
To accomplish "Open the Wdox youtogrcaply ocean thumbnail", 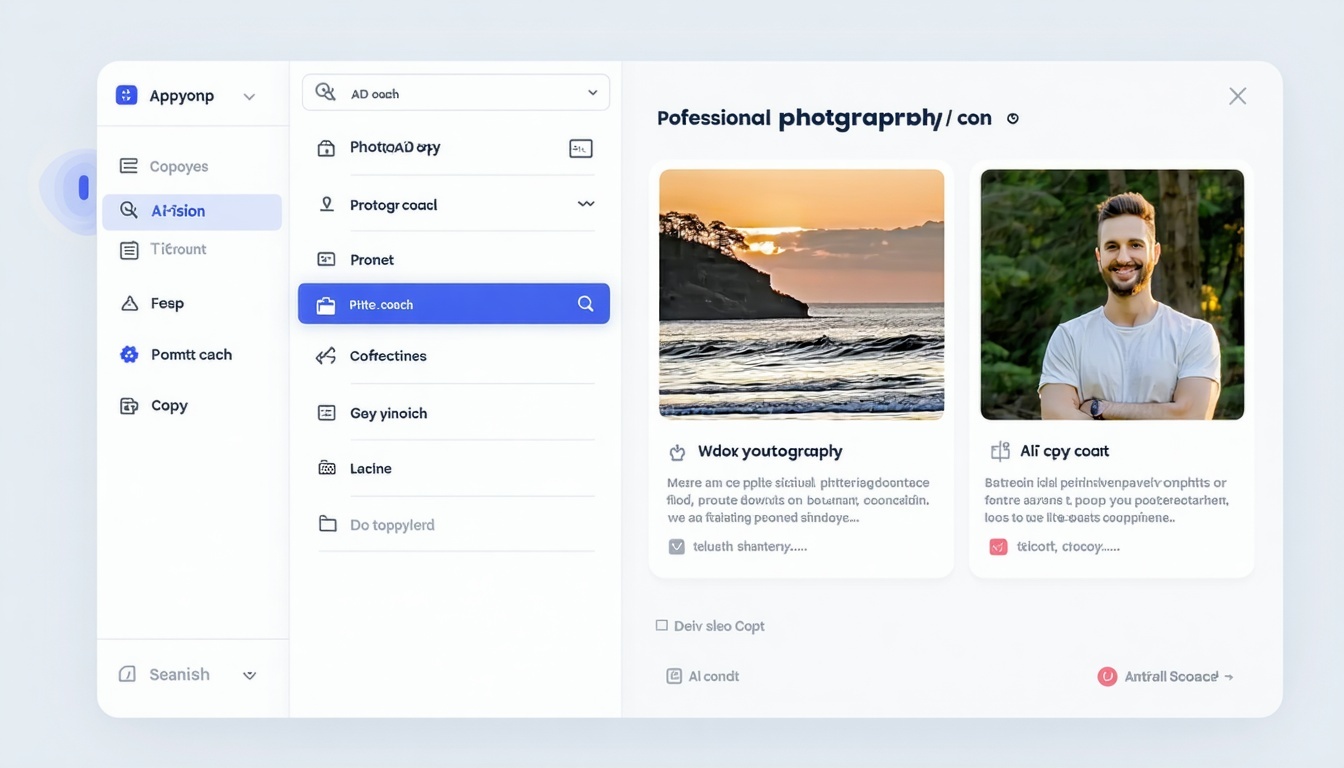I will tap(800, 293).
